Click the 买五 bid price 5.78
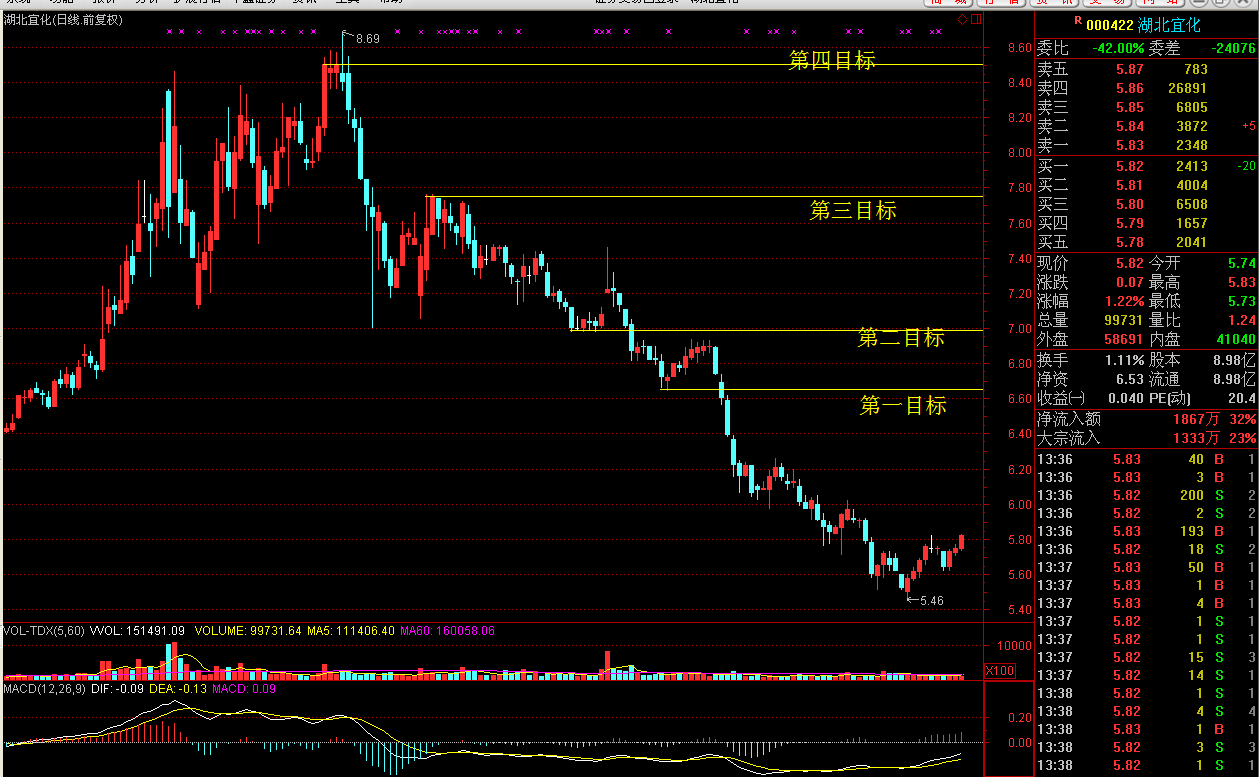This screenshot has height=777, width=1259. pos(1130,242)
